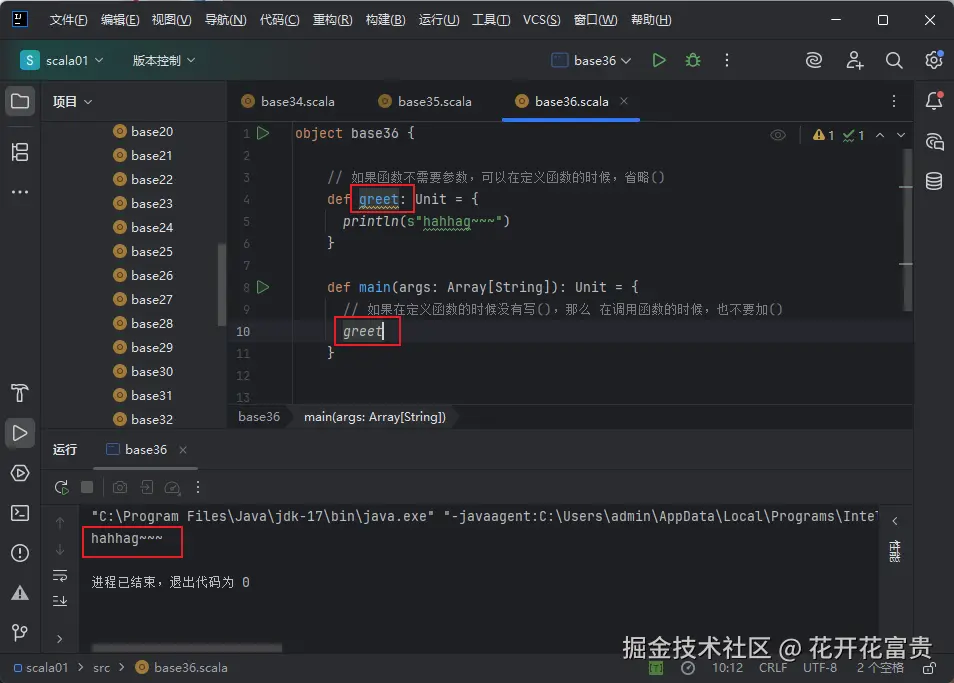Viewport: 954px width, 683px height.
Task: Click the editor vertical scrollbar
Action: [907, 230]
